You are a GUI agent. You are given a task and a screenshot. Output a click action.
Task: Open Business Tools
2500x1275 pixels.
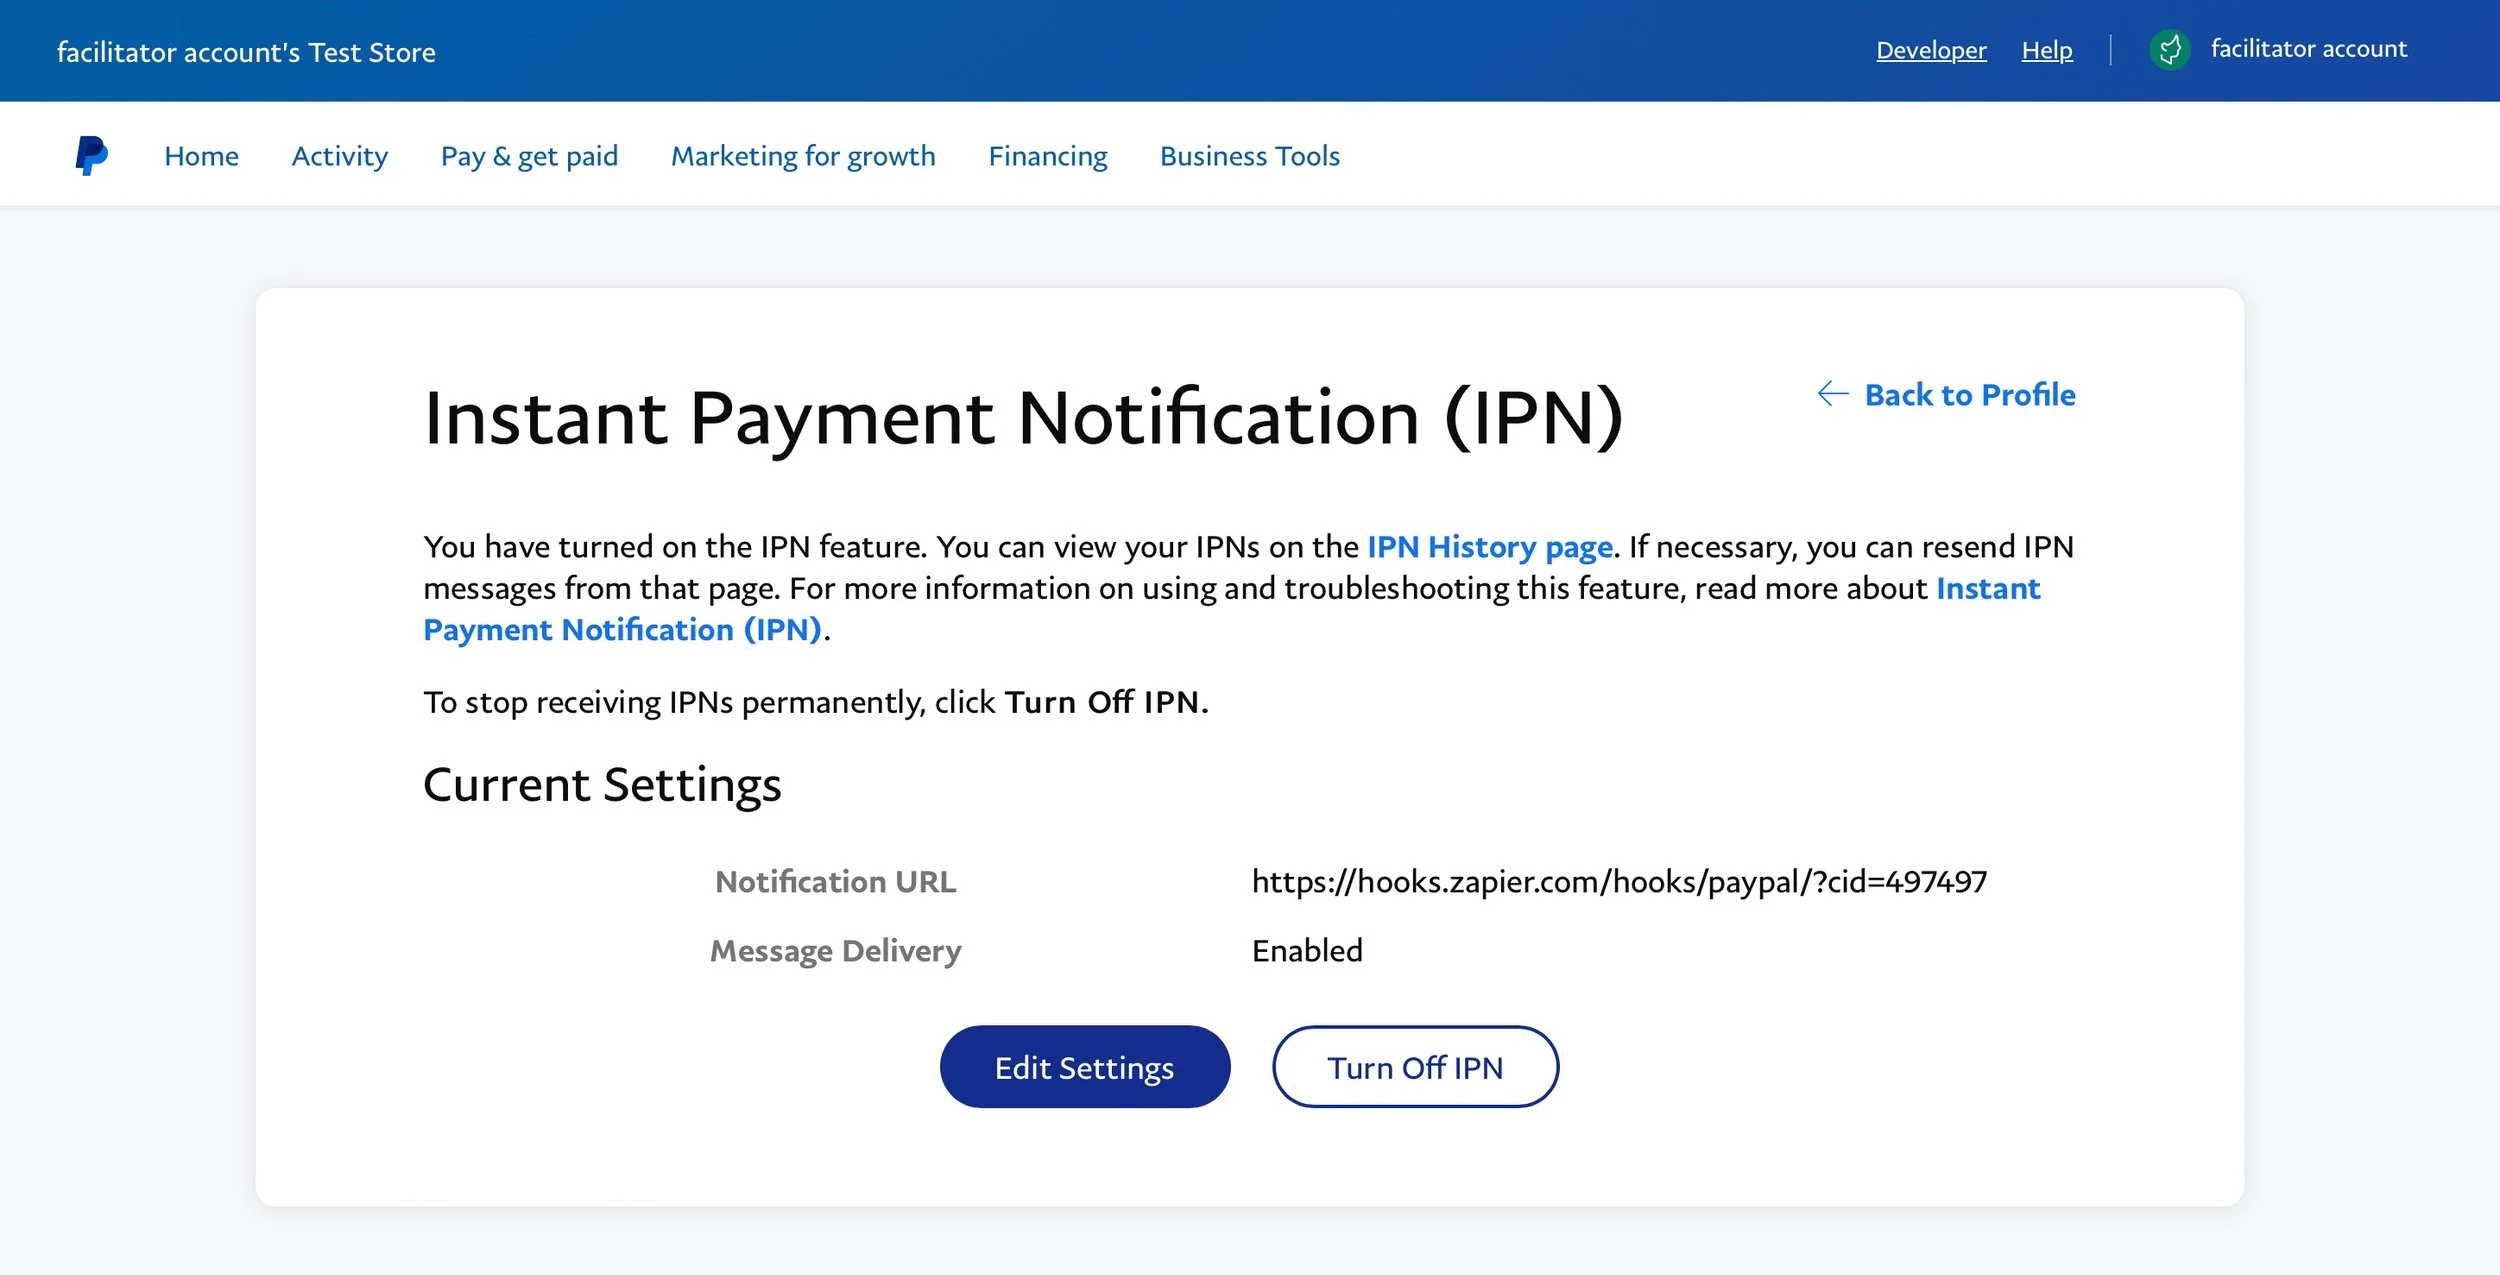point(1248,155)
